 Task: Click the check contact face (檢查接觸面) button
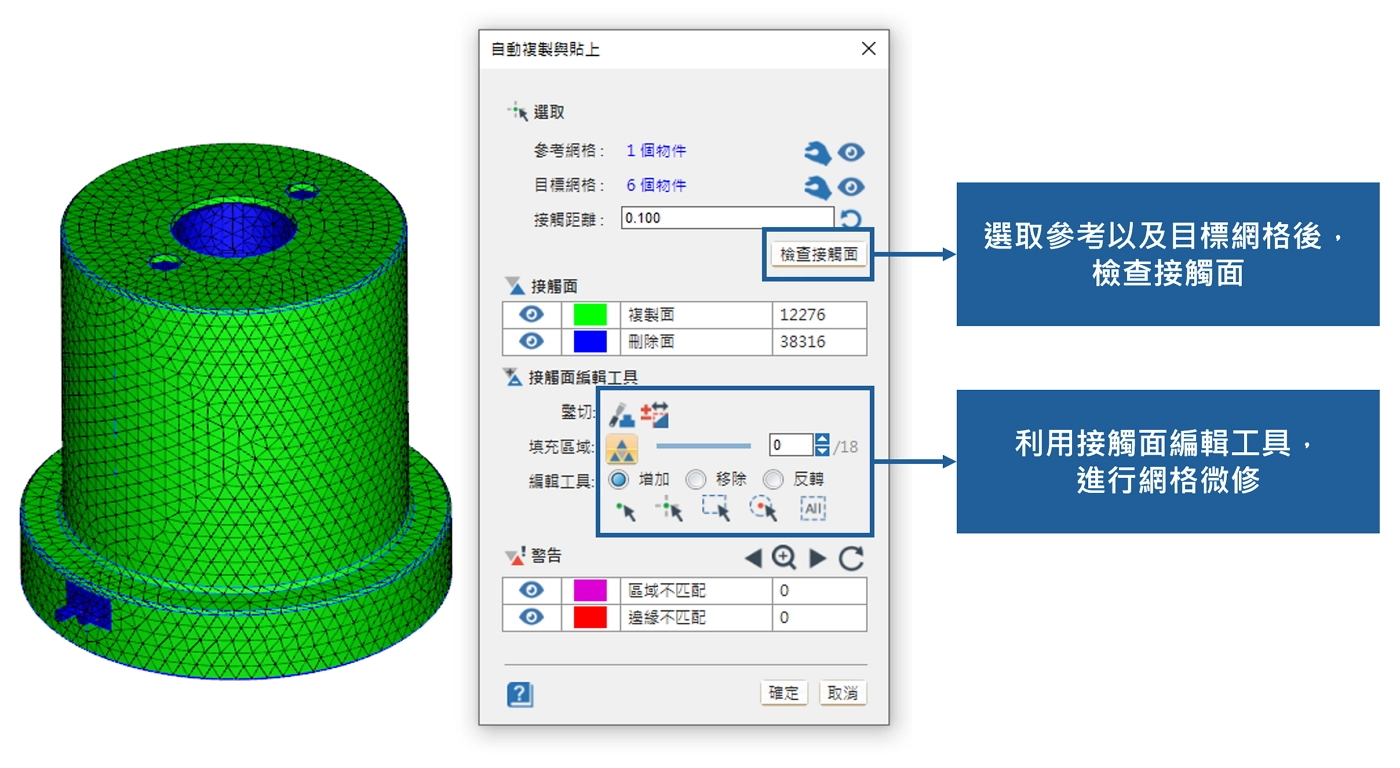tap(819, 254)
